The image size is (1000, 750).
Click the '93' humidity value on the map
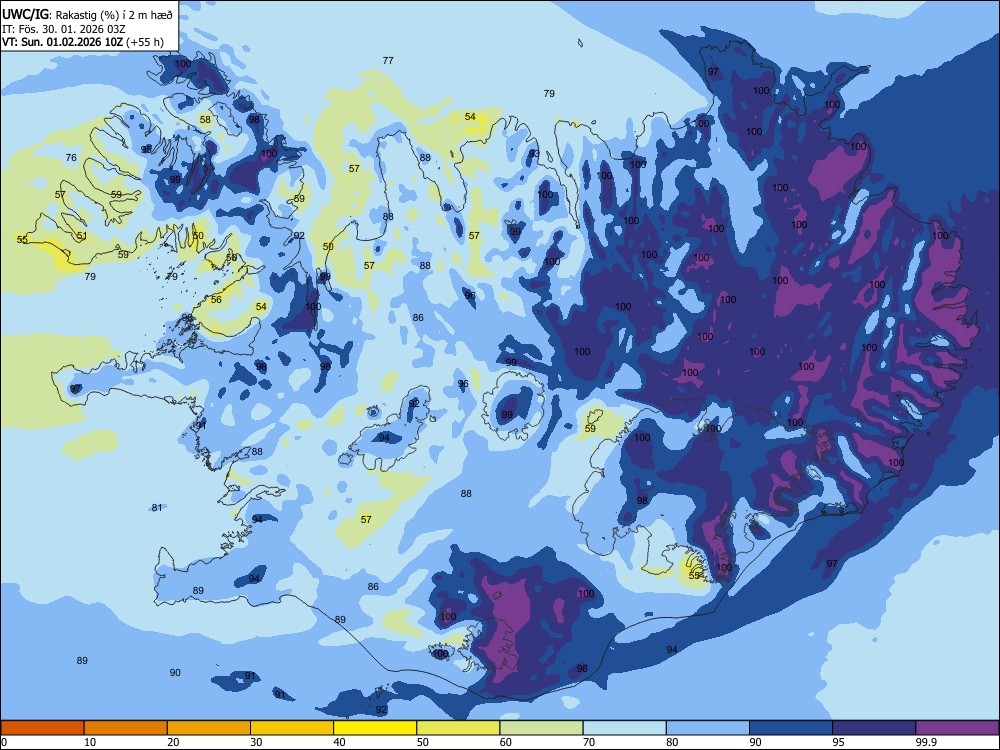point(534,154)
